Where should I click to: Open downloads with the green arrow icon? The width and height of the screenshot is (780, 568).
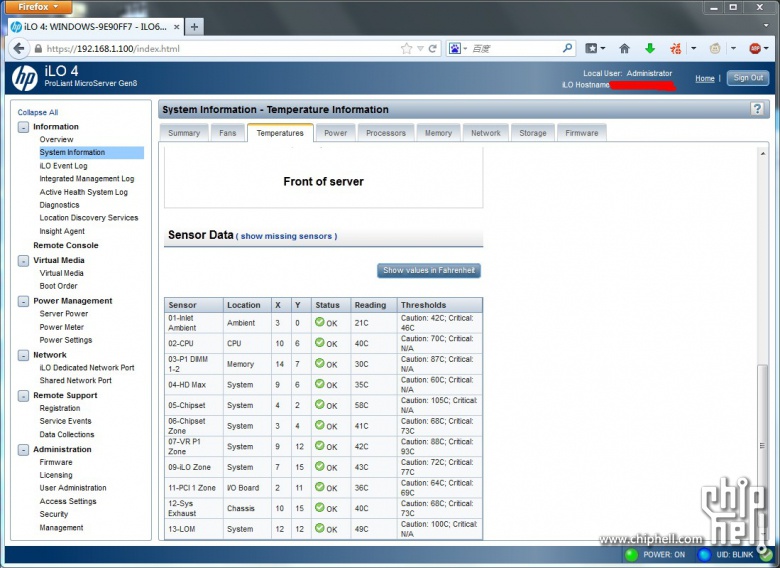(x=650, y=48)
